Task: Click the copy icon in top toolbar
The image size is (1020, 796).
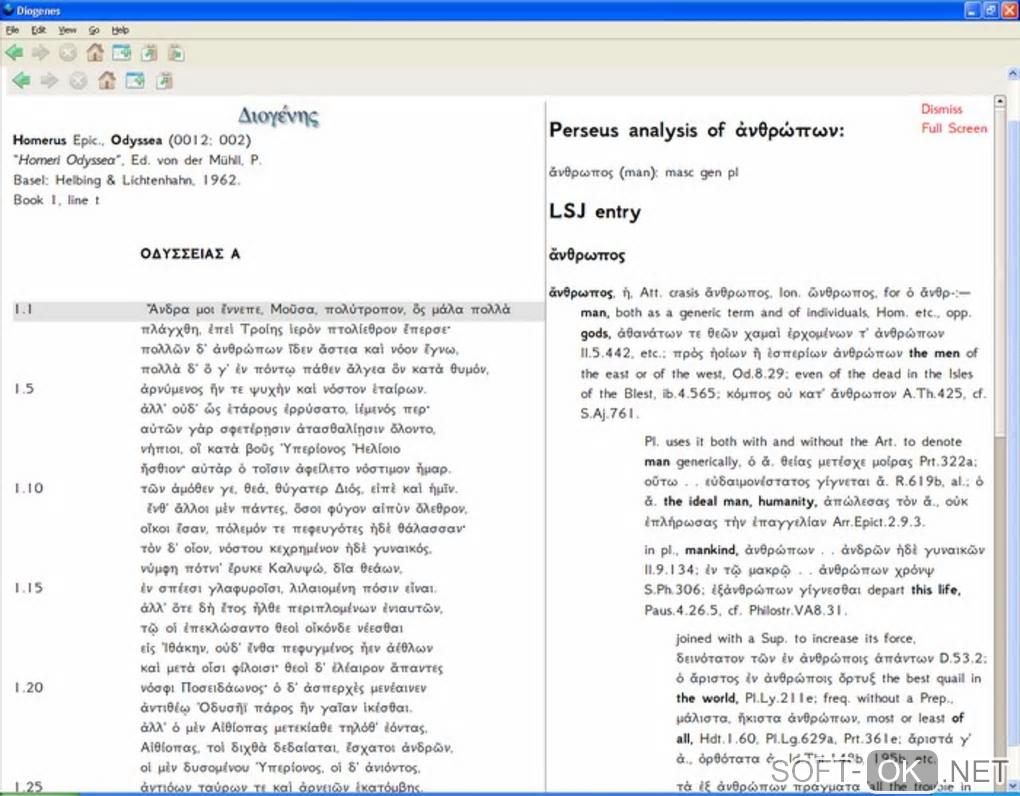Action: (149, 53)
